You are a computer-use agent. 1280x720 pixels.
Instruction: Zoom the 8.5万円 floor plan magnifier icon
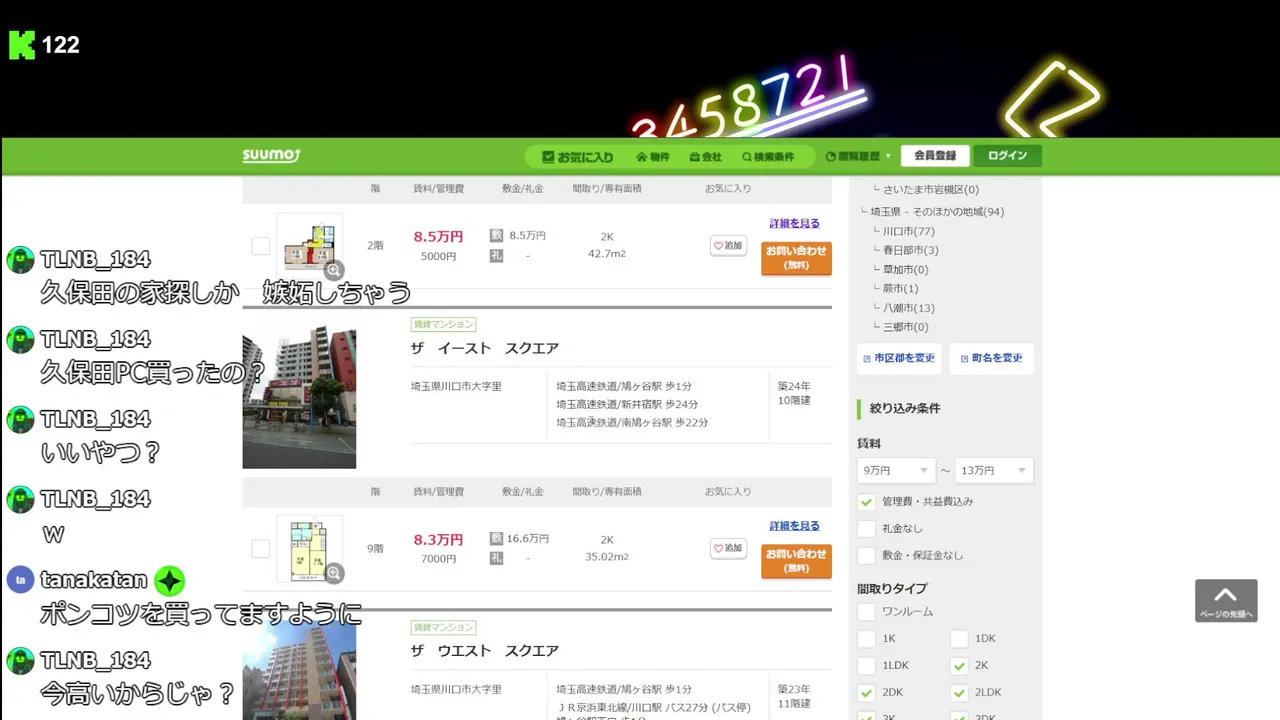(334, 270)
